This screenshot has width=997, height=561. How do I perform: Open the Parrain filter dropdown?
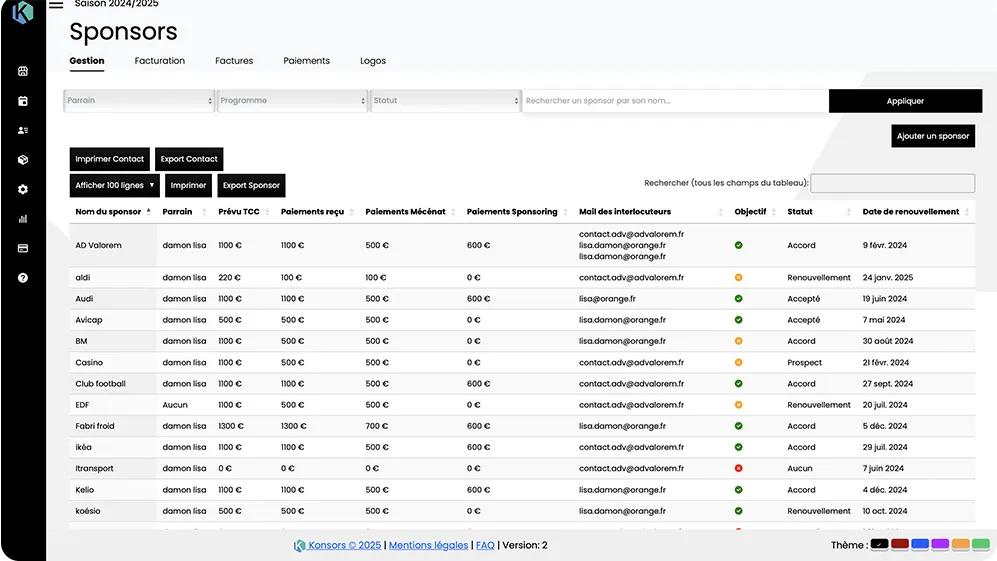139,100
